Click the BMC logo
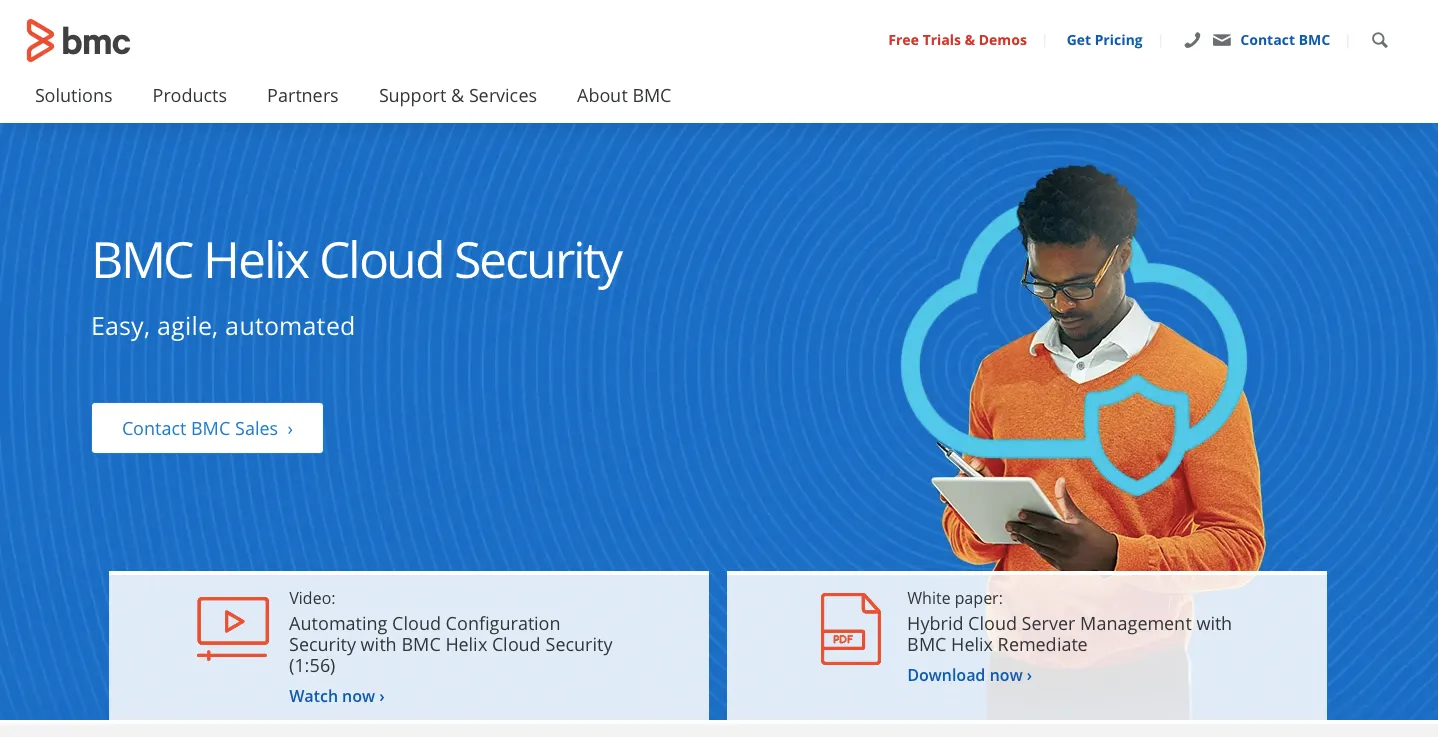 pos(78,40)
